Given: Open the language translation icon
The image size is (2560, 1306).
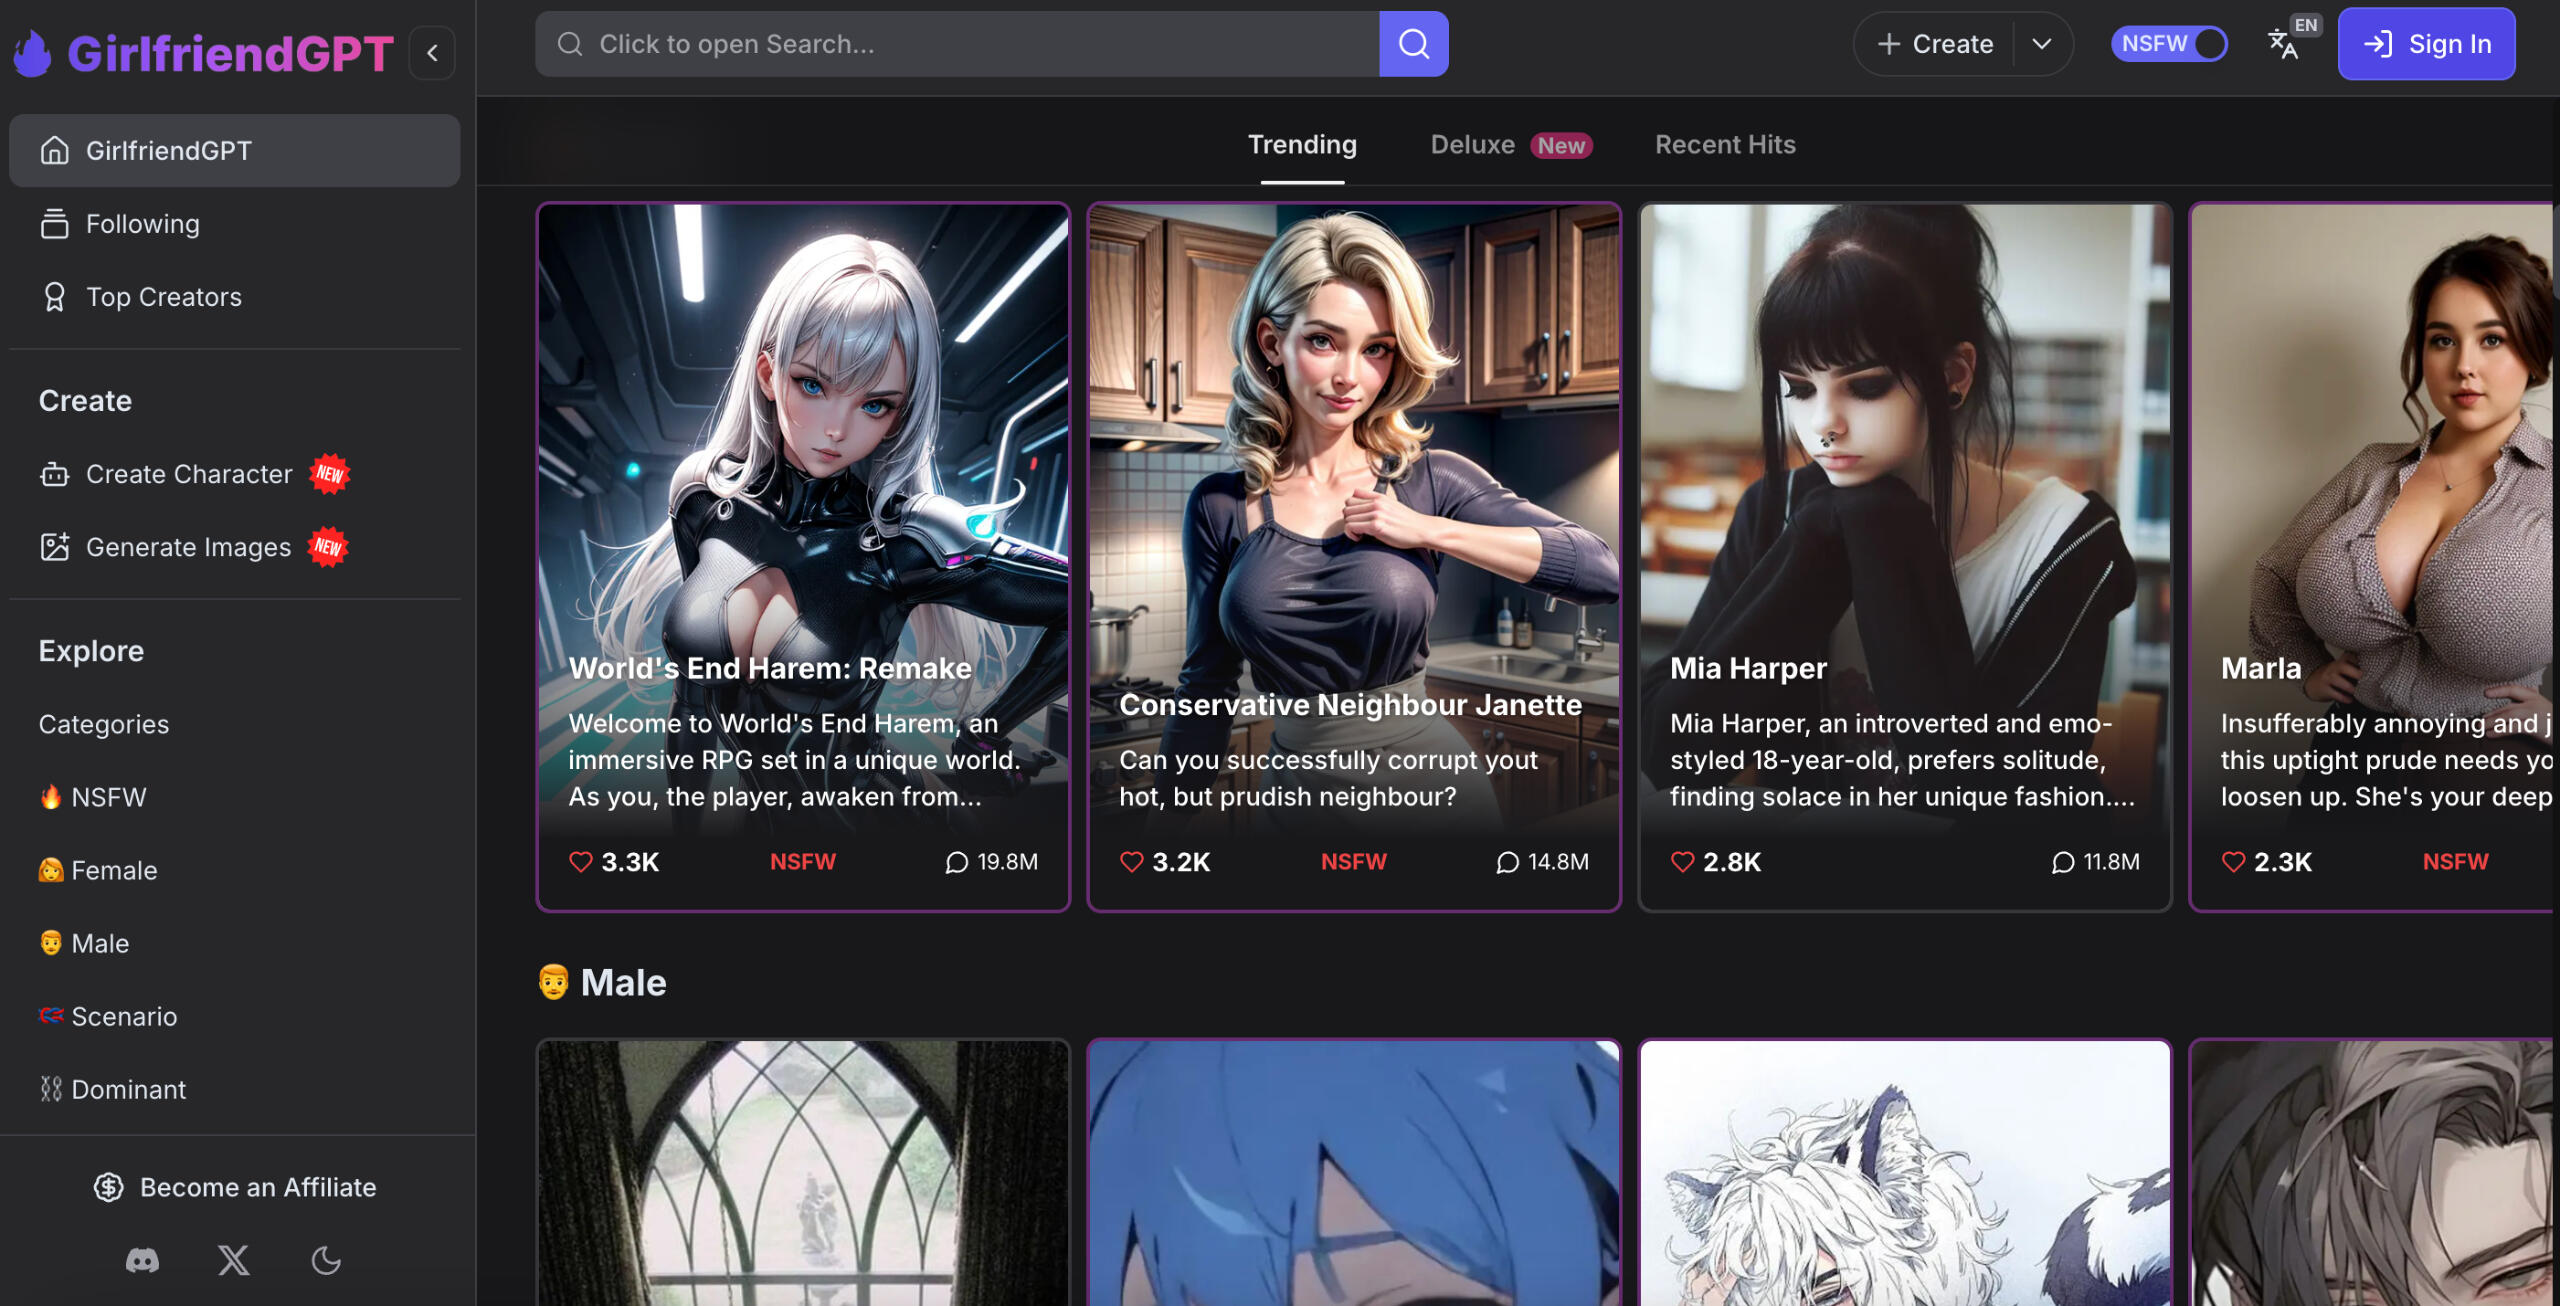Looking at the screenshot, I should click(x=2284, y=44).
